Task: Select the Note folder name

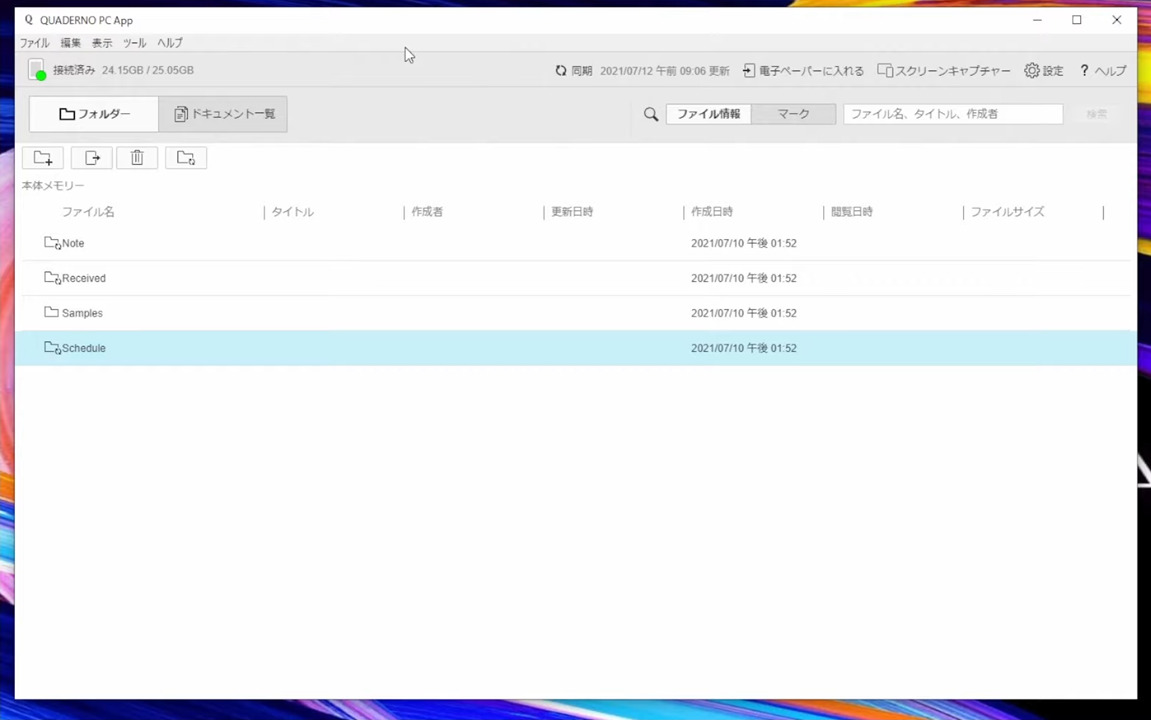Action: click(73, 243)
